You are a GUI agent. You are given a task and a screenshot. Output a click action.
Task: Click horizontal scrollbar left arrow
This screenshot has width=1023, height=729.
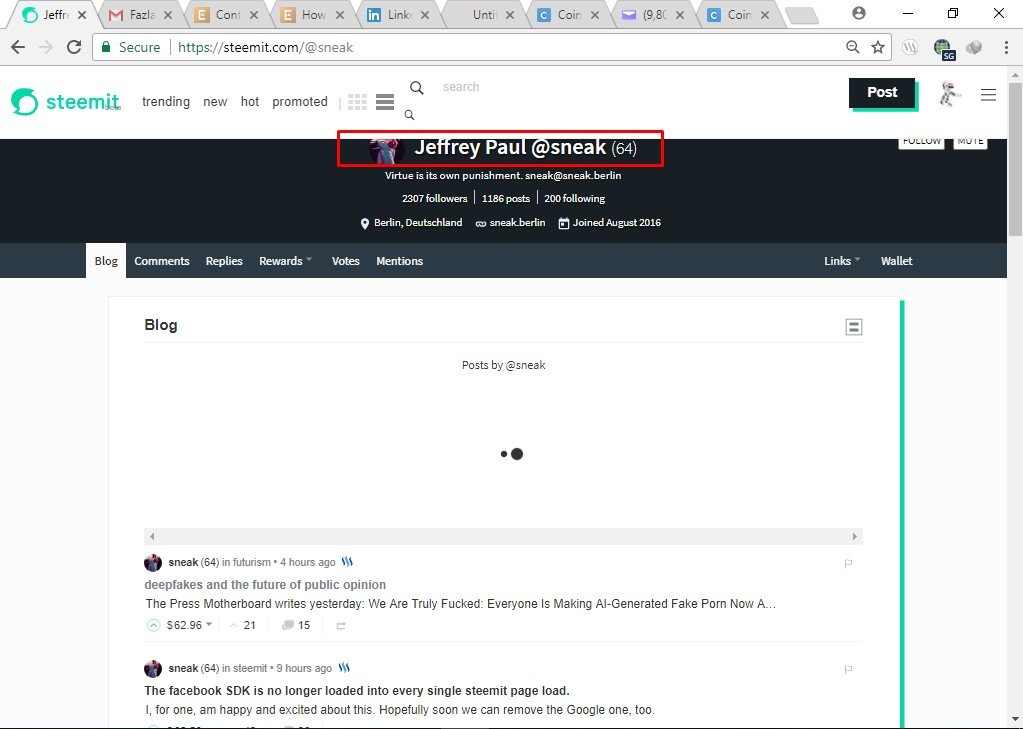[x=152, y=536]
